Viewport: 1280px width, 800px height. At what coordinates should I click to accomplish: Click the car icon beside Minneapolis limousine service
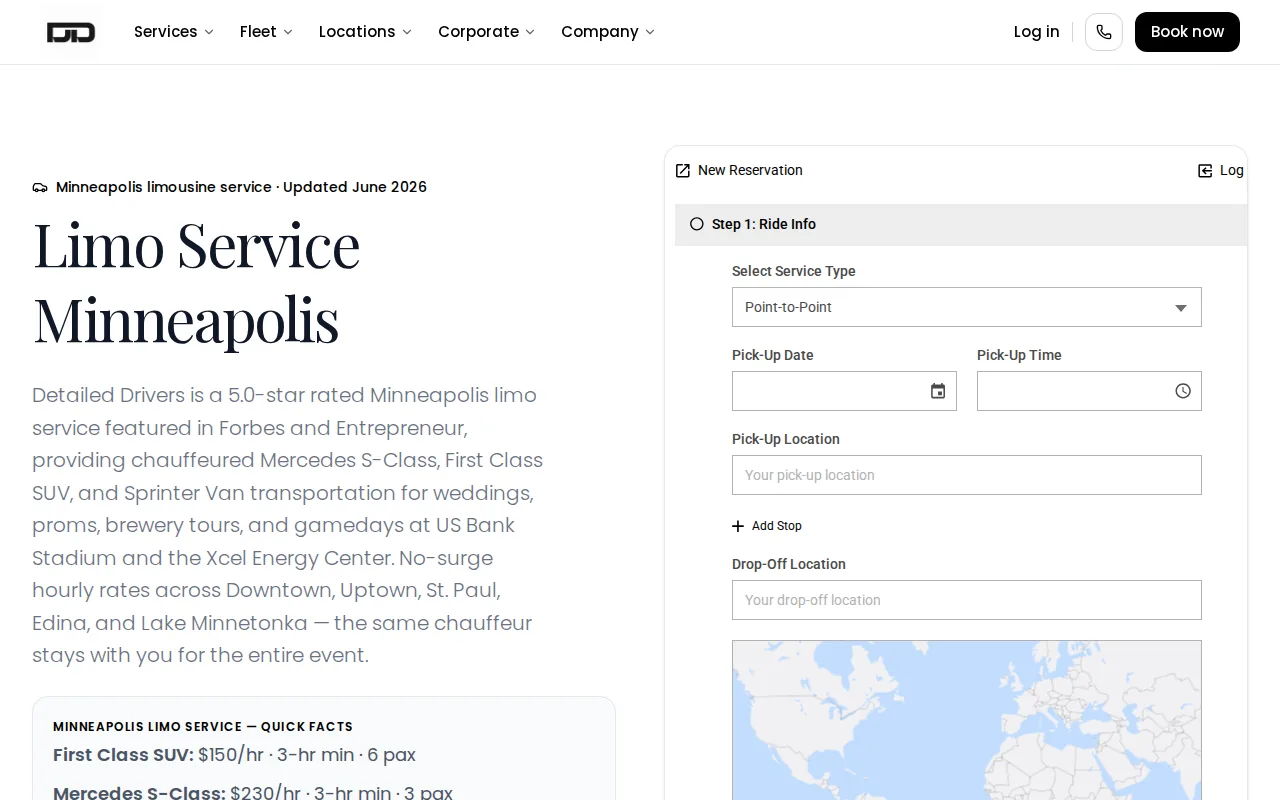coord(40,187)
